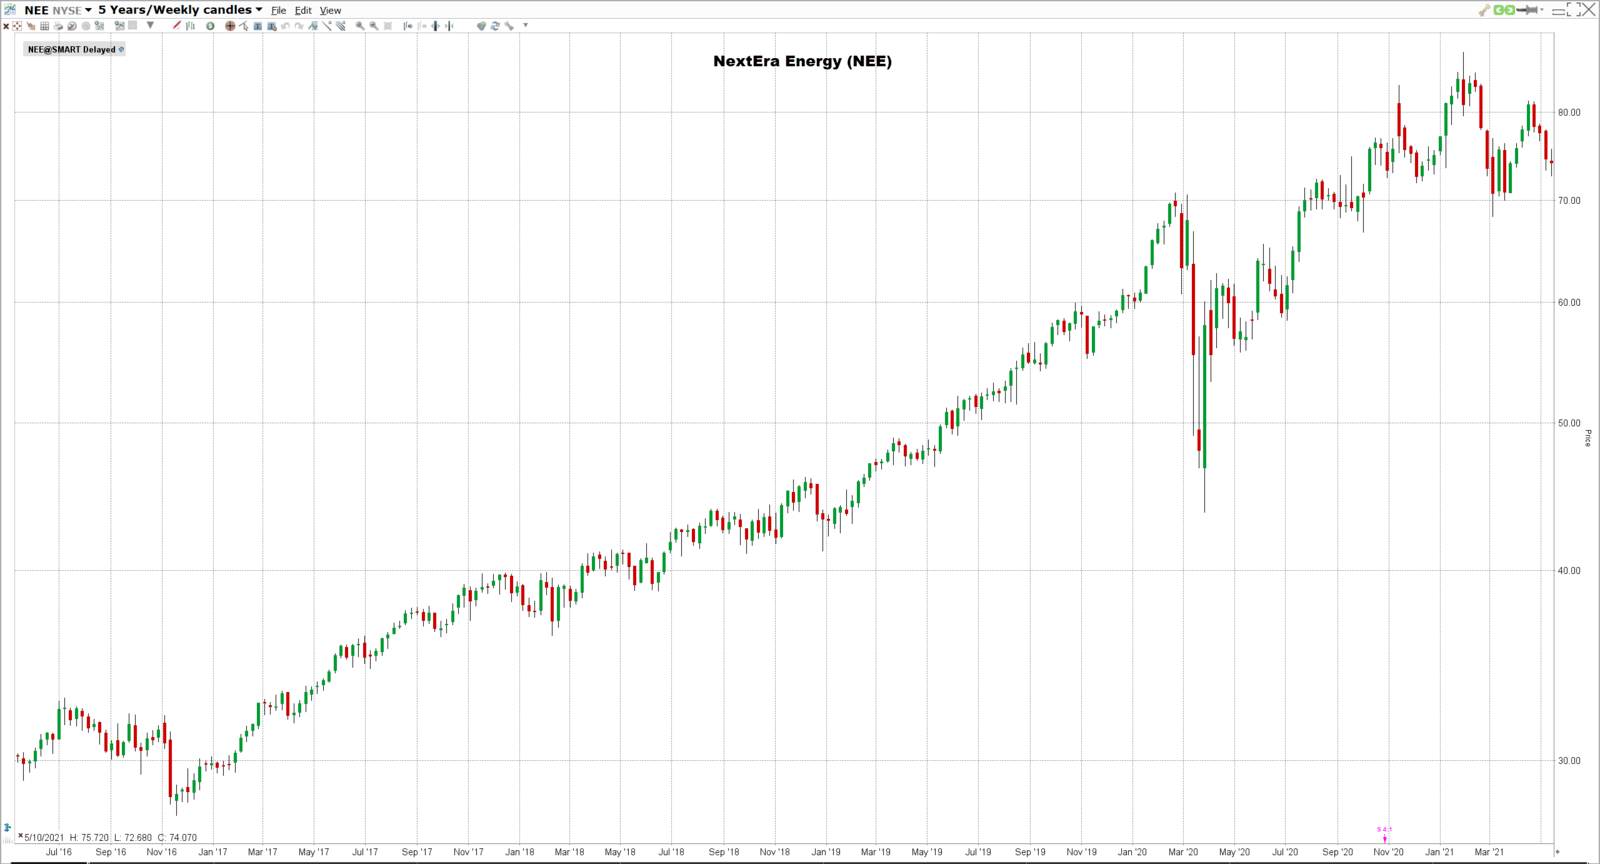Click the second magnifier zoom icon
This screenshot has width=1600, height=864.
point(374,26)
